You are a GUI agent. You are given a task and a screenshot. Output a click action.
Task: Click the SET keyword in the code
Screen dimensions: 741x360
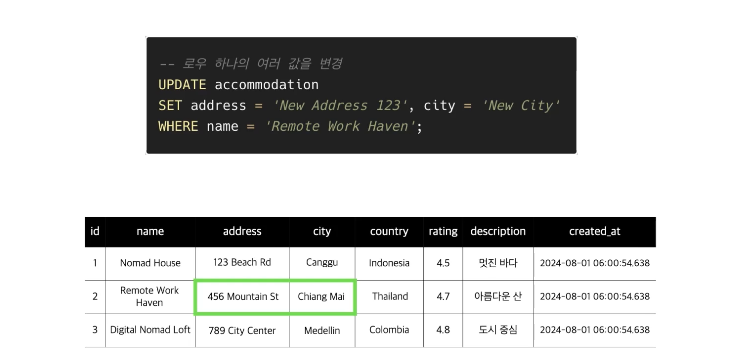tap(170, 106)
